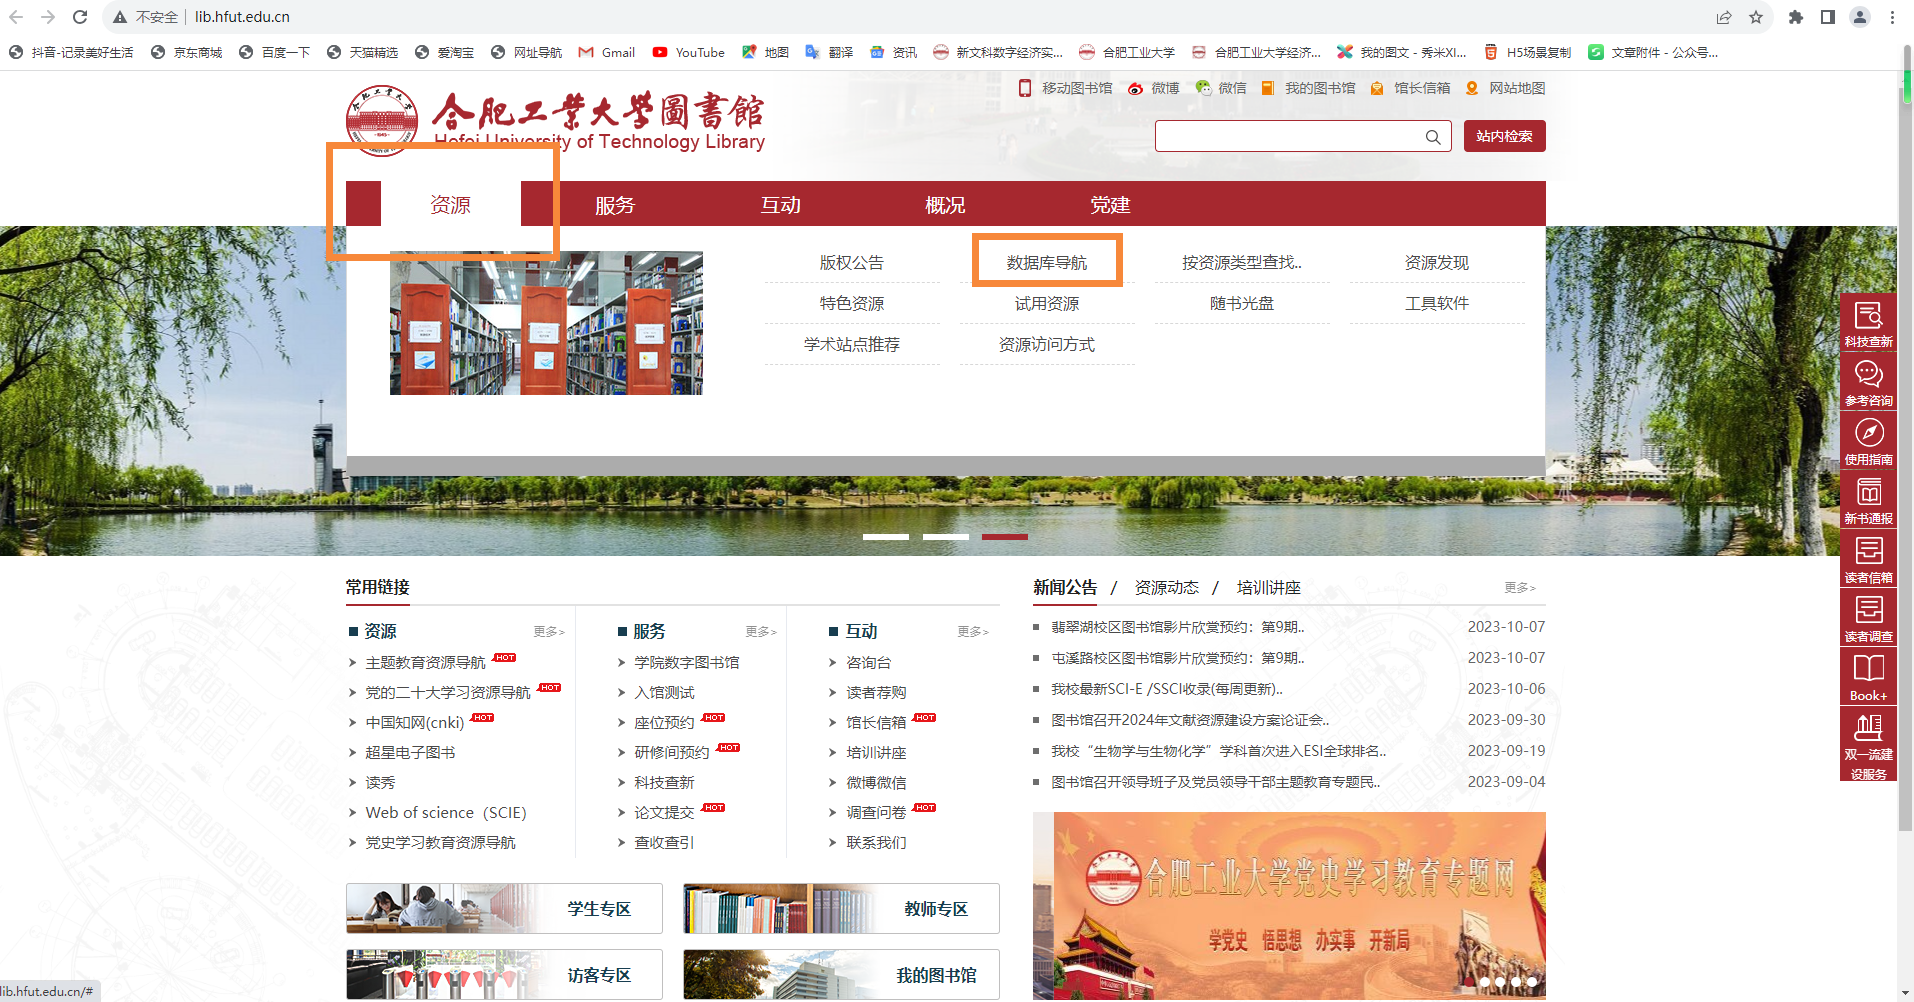1914x1002 pixels.
Task: Open the 学生专区 banner thumbnail
Action: coord(504,908)
